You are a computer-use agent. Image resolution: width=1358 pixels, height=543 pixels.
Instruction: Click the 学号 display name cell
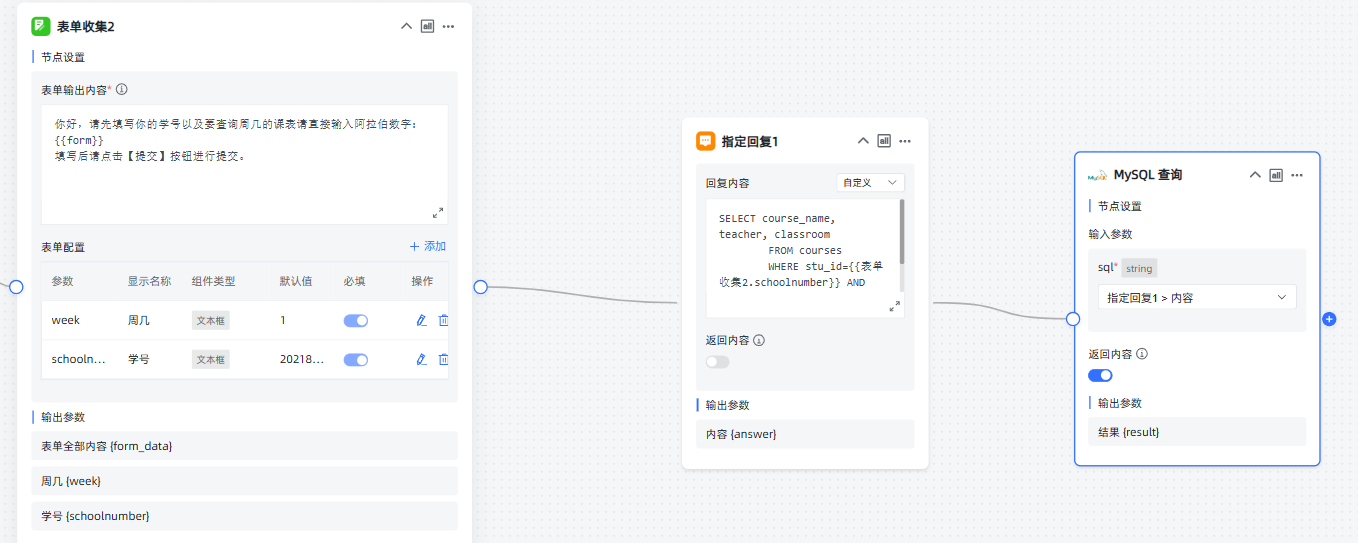(138, 359)
